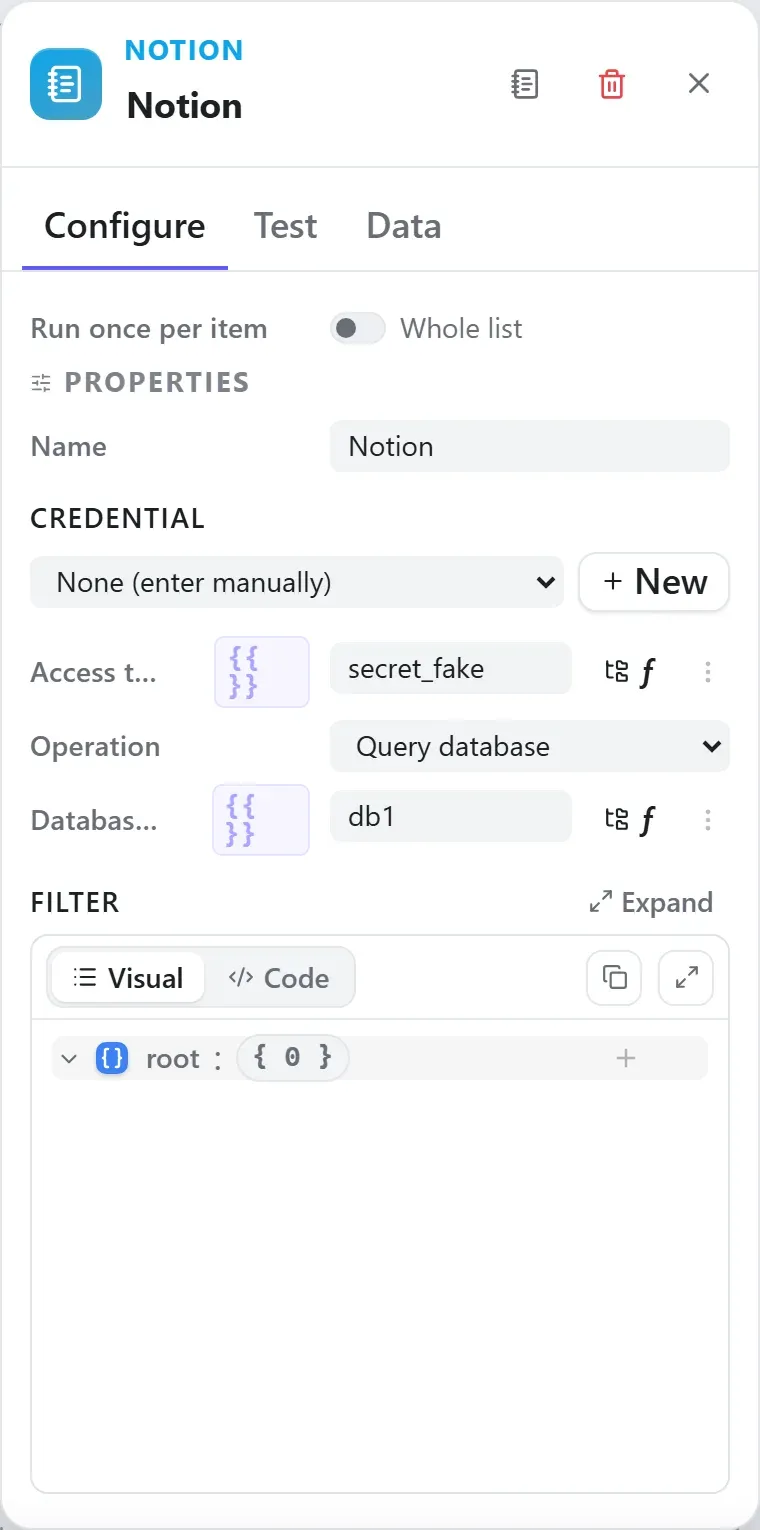This screenshot has width=760, height=1530.
Task: Open the Operation Query database dropdown
Action: click(x=530, y=746)
